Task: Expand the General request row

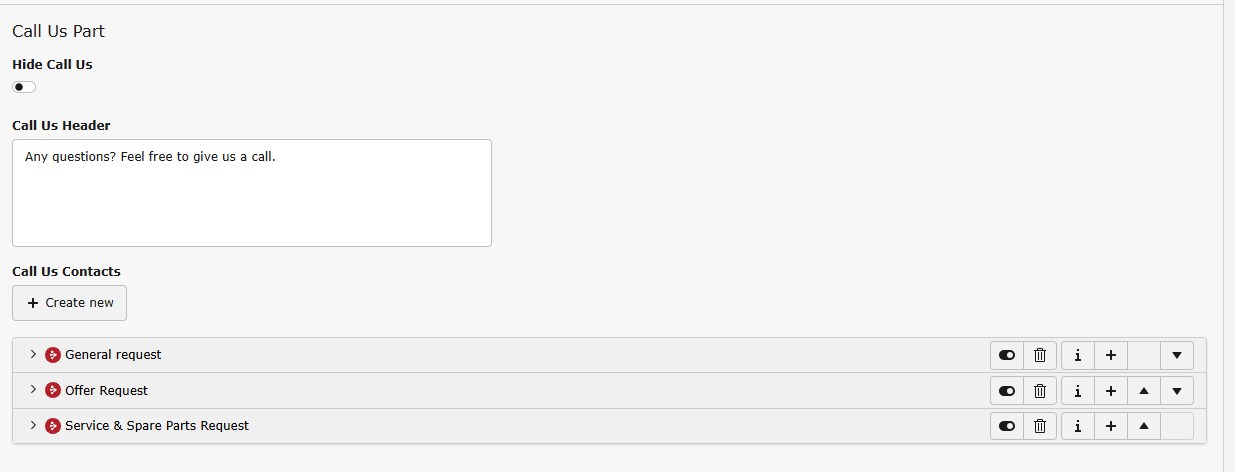Action: [x=33, y=354]
